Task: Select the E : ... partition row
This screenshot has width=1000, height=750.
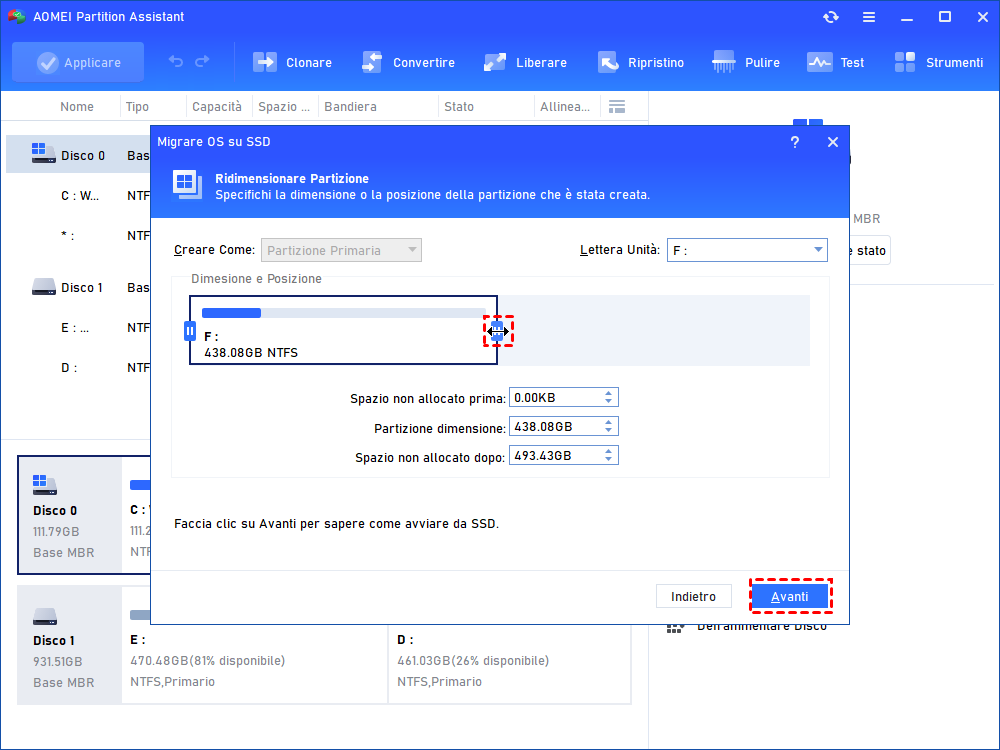Action: click(x=78, y=328)
